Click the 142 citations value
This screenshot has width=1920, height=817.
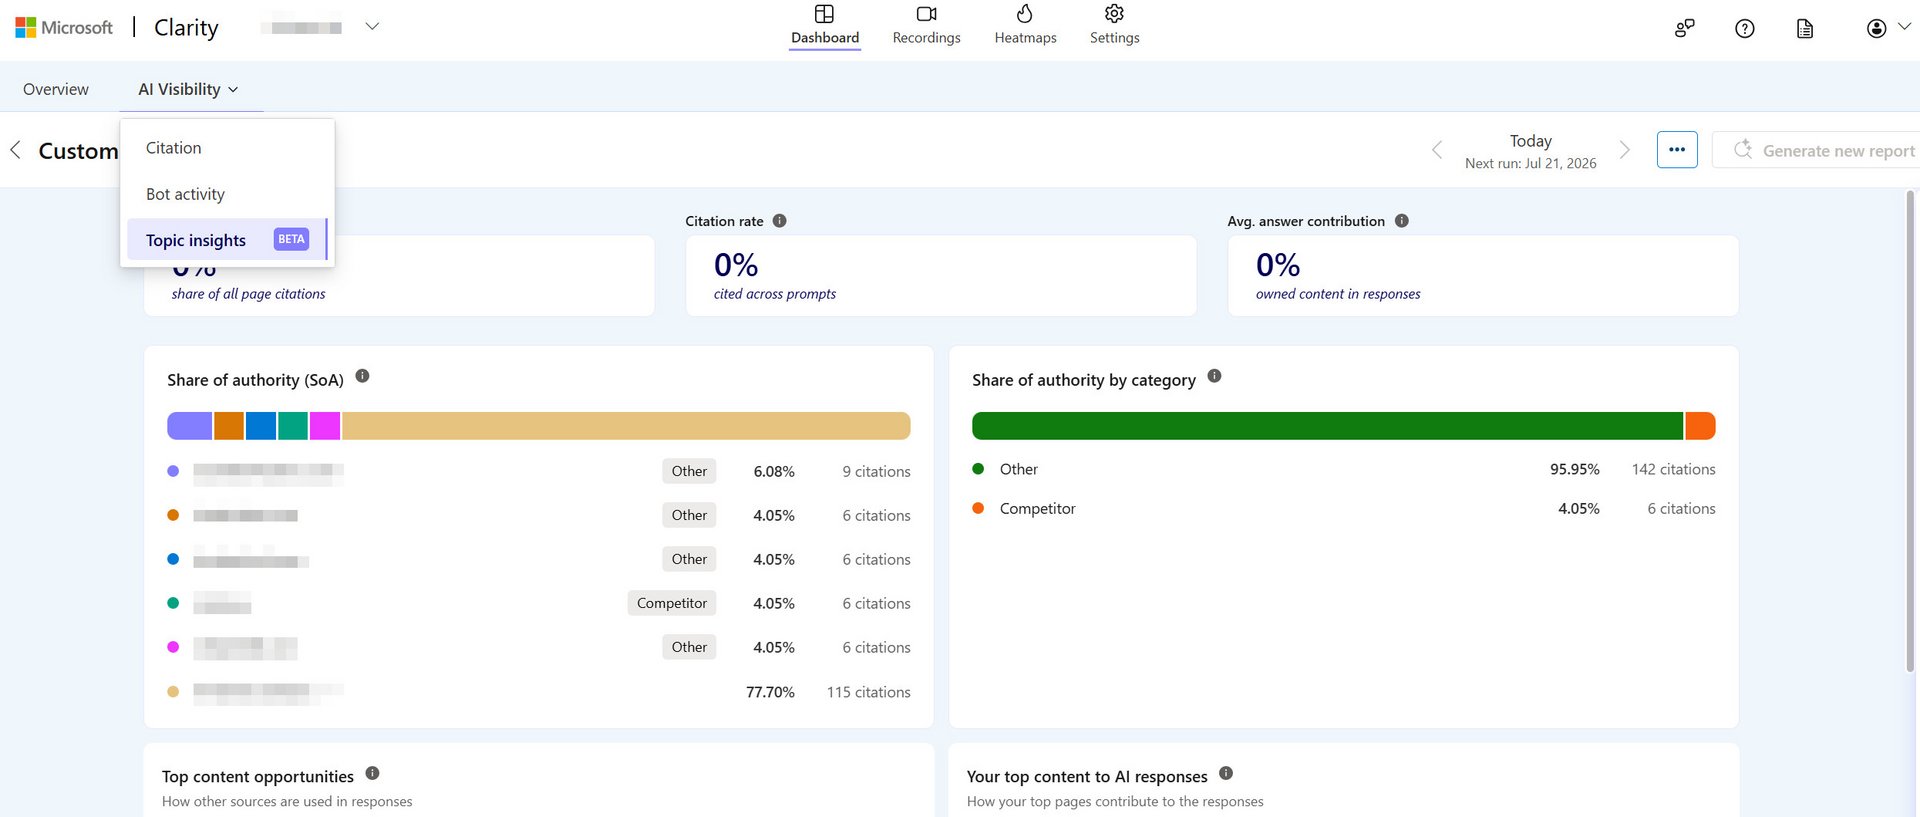pos(1673,469)
